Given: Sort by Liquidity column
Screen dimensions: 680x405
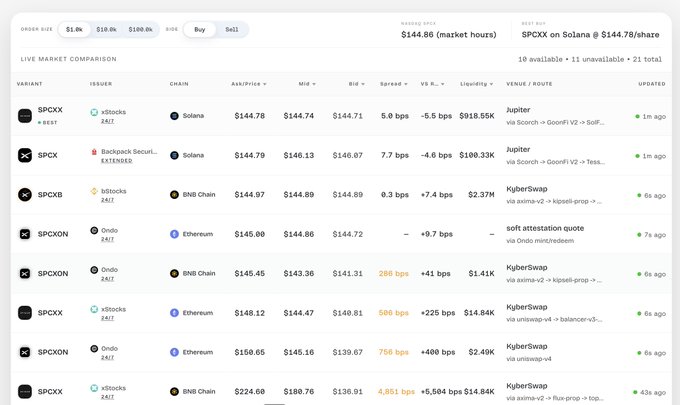Looking at the screenshot, I should [x=477, y=84].
